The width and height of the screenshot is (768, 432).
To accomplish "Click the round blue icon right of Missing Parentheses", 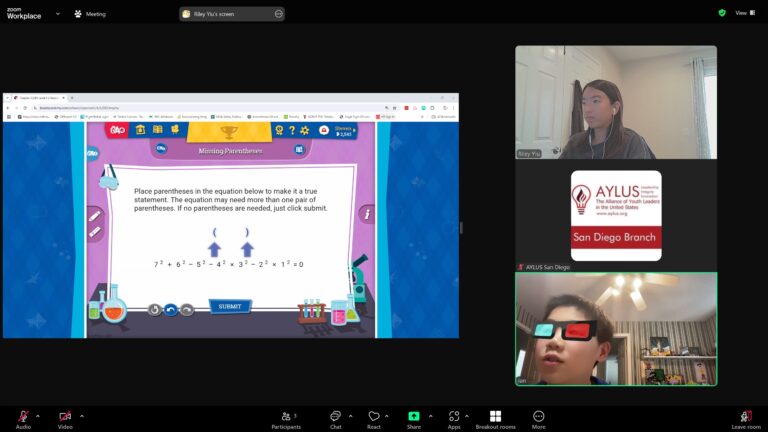I will pyautogui.click(x=299, y=149).
